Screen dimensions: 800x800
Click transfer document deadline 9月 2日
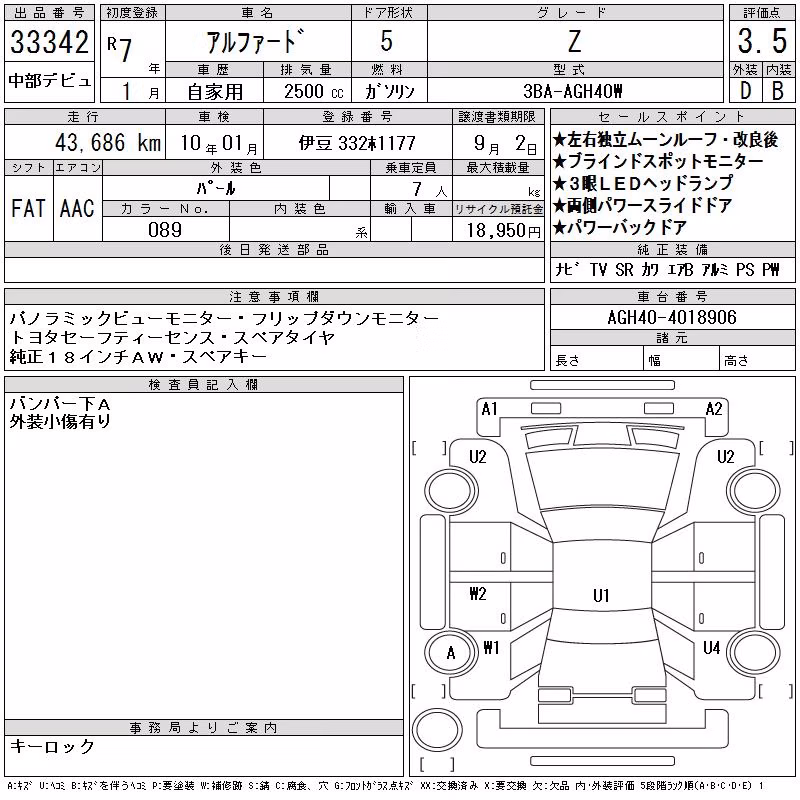pyautogui.click(x=505, y=144)
